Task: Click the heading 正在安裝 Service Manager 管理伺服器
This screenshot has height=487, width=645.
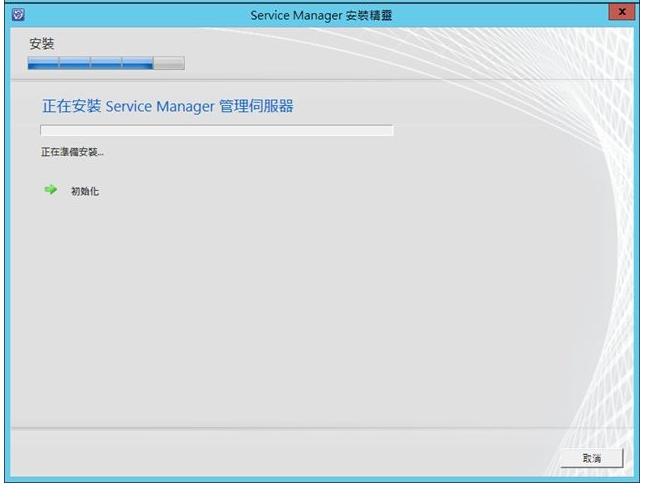Action: pyautogui.click(x=167, y=106)
